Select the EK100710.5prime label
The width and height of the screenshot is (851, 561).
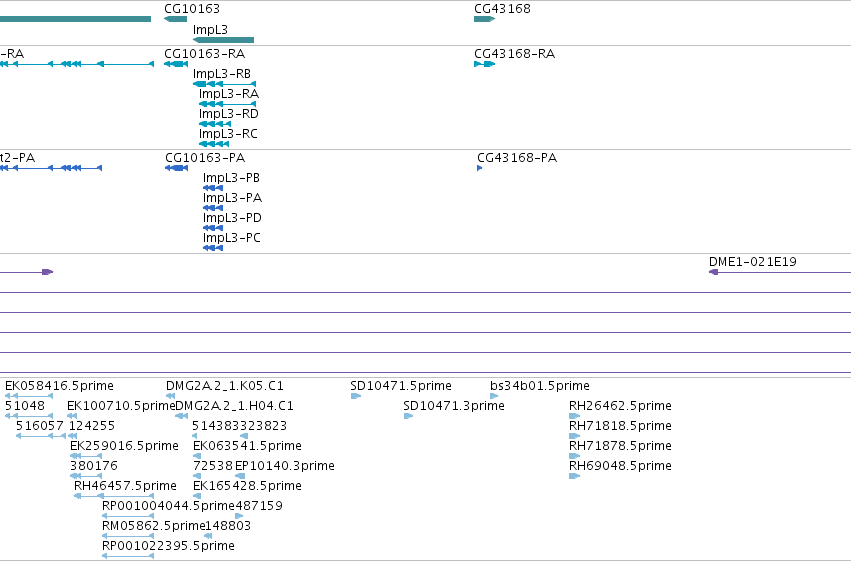point(121,406)
